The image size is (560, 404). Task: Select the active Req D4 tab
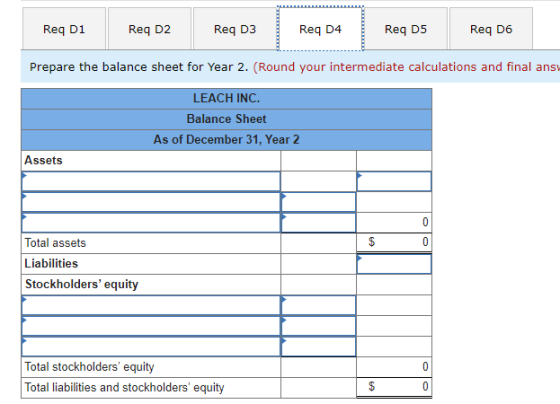(320, 29)
